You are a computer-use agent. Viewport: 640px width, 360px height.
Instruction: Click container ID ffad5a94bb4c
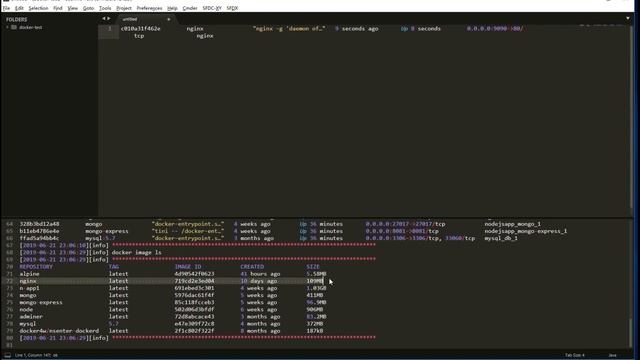click(x=39, y=238)
